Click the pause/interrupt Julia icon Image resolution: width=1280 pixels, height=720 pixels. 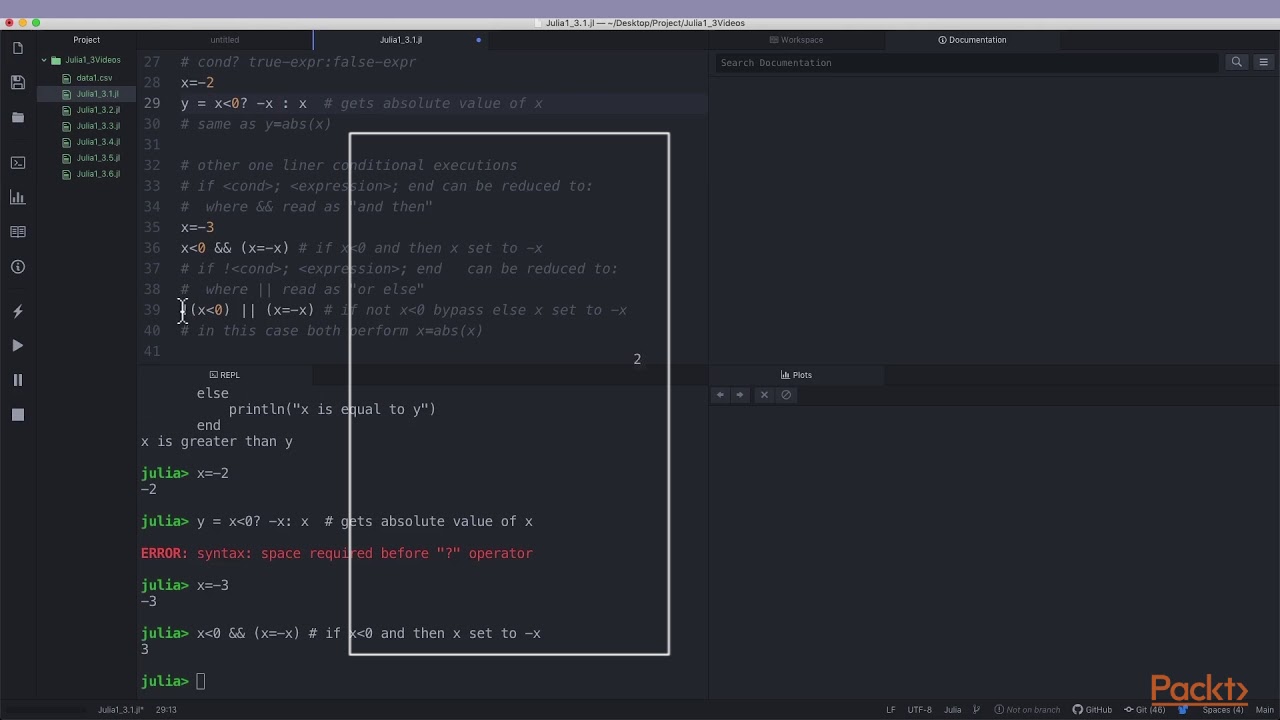click(17, 380)
